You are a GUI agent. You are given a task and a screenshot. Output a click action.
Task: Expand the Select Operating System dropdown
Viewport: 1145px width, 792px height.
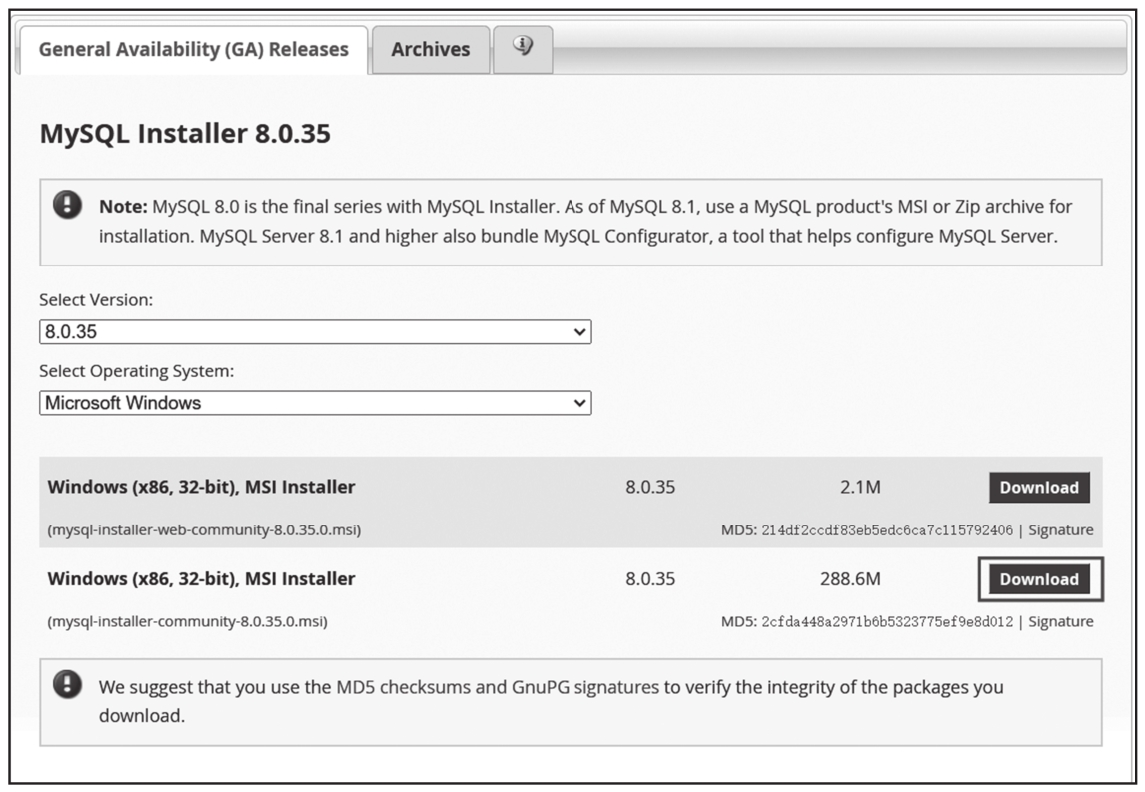pyautogui.click(x=315, y=403)
